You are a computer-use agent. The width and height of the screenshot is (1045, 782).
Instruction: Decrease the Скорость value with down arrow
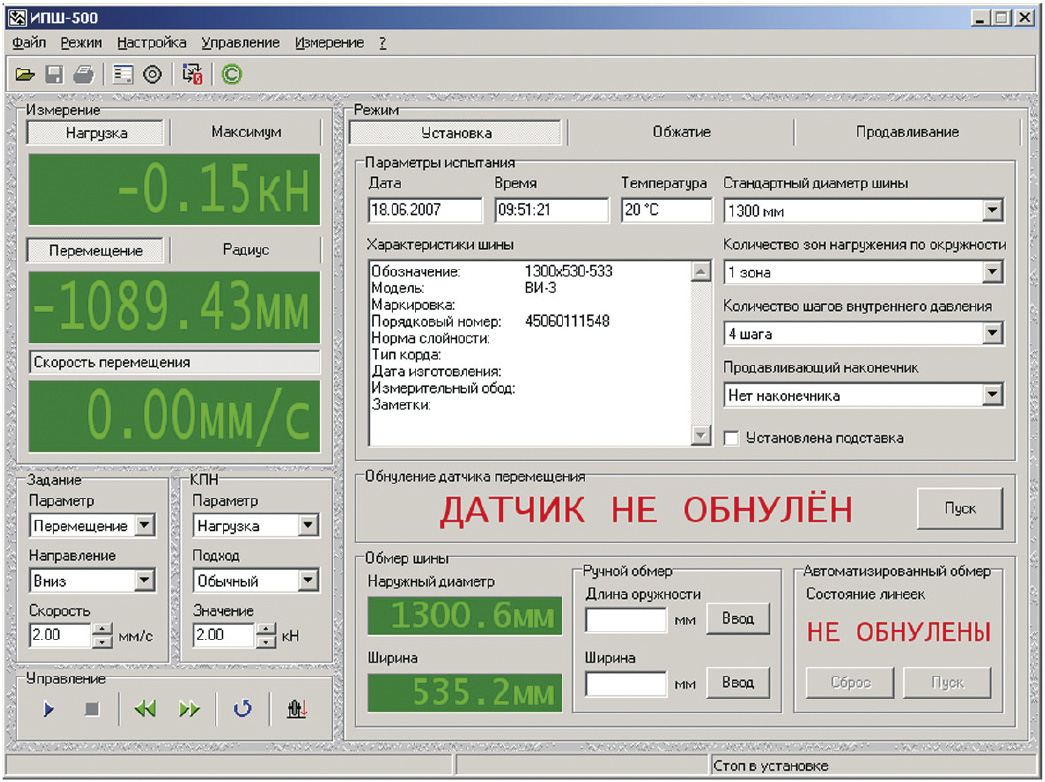click(102, 641)
